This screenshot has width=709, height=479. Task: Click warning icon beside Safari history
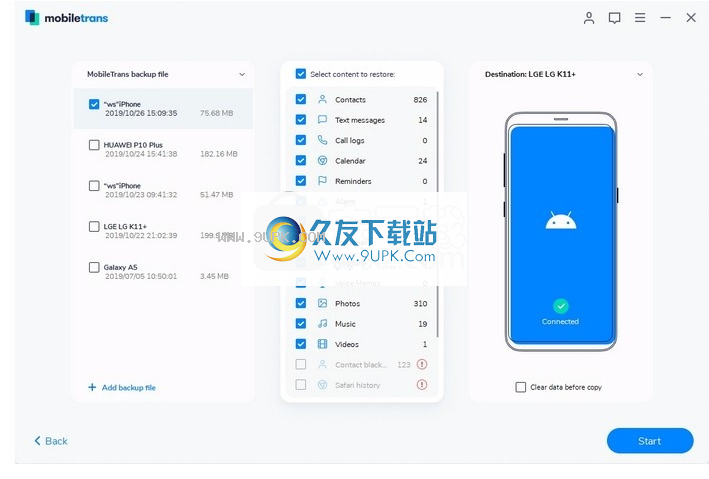(x=421, y=384)
